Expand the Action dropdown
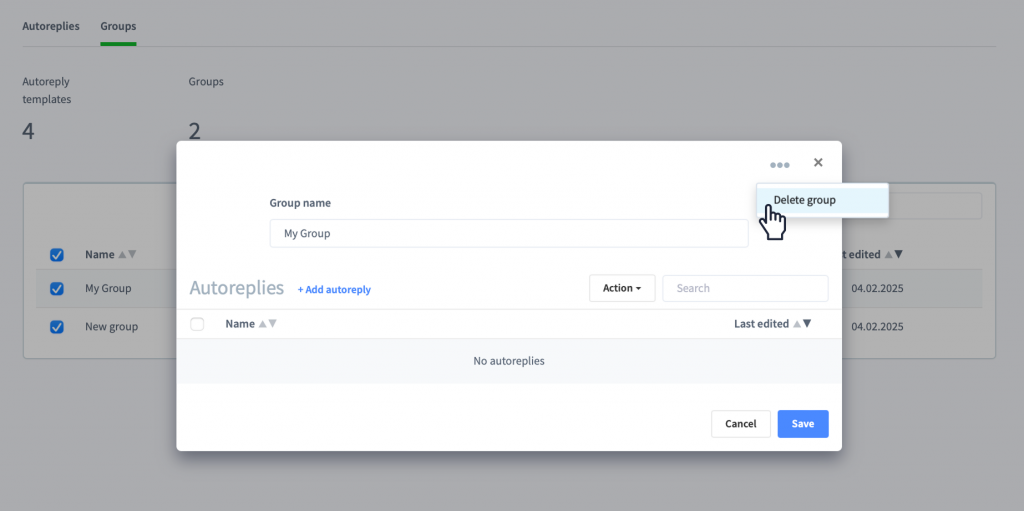 pos(622,288)
